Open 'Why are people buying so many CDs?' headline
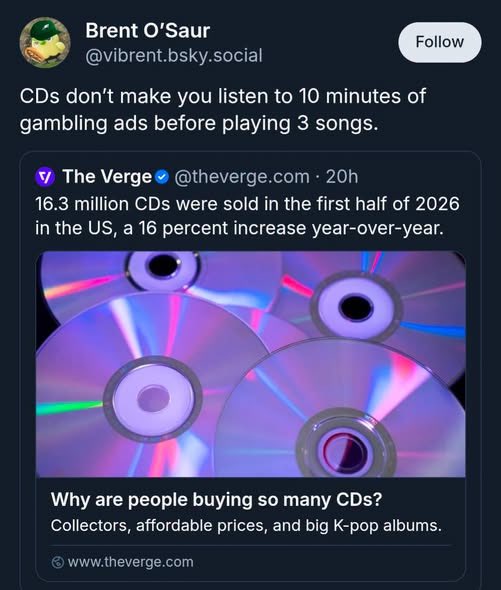 point(216,500)
